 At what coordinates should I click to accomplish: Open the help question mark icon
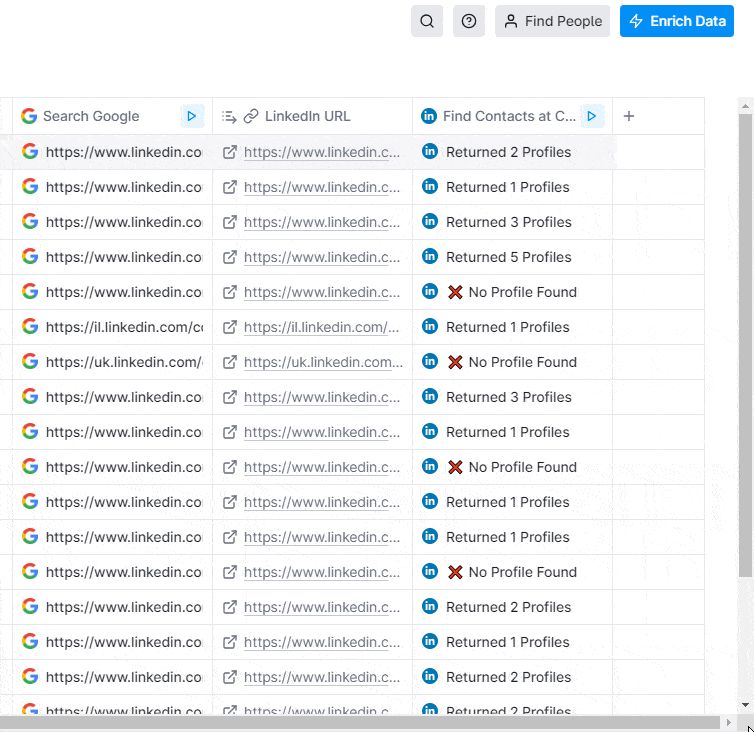[x=469, y=21]
